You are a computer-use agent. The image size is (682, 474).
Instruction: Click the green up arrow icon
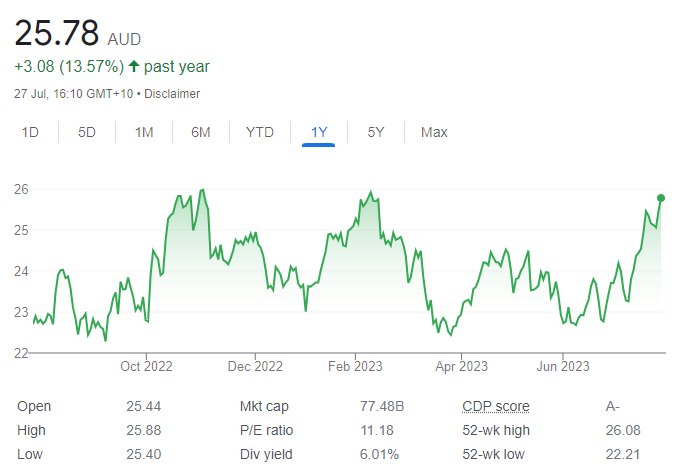134,67
